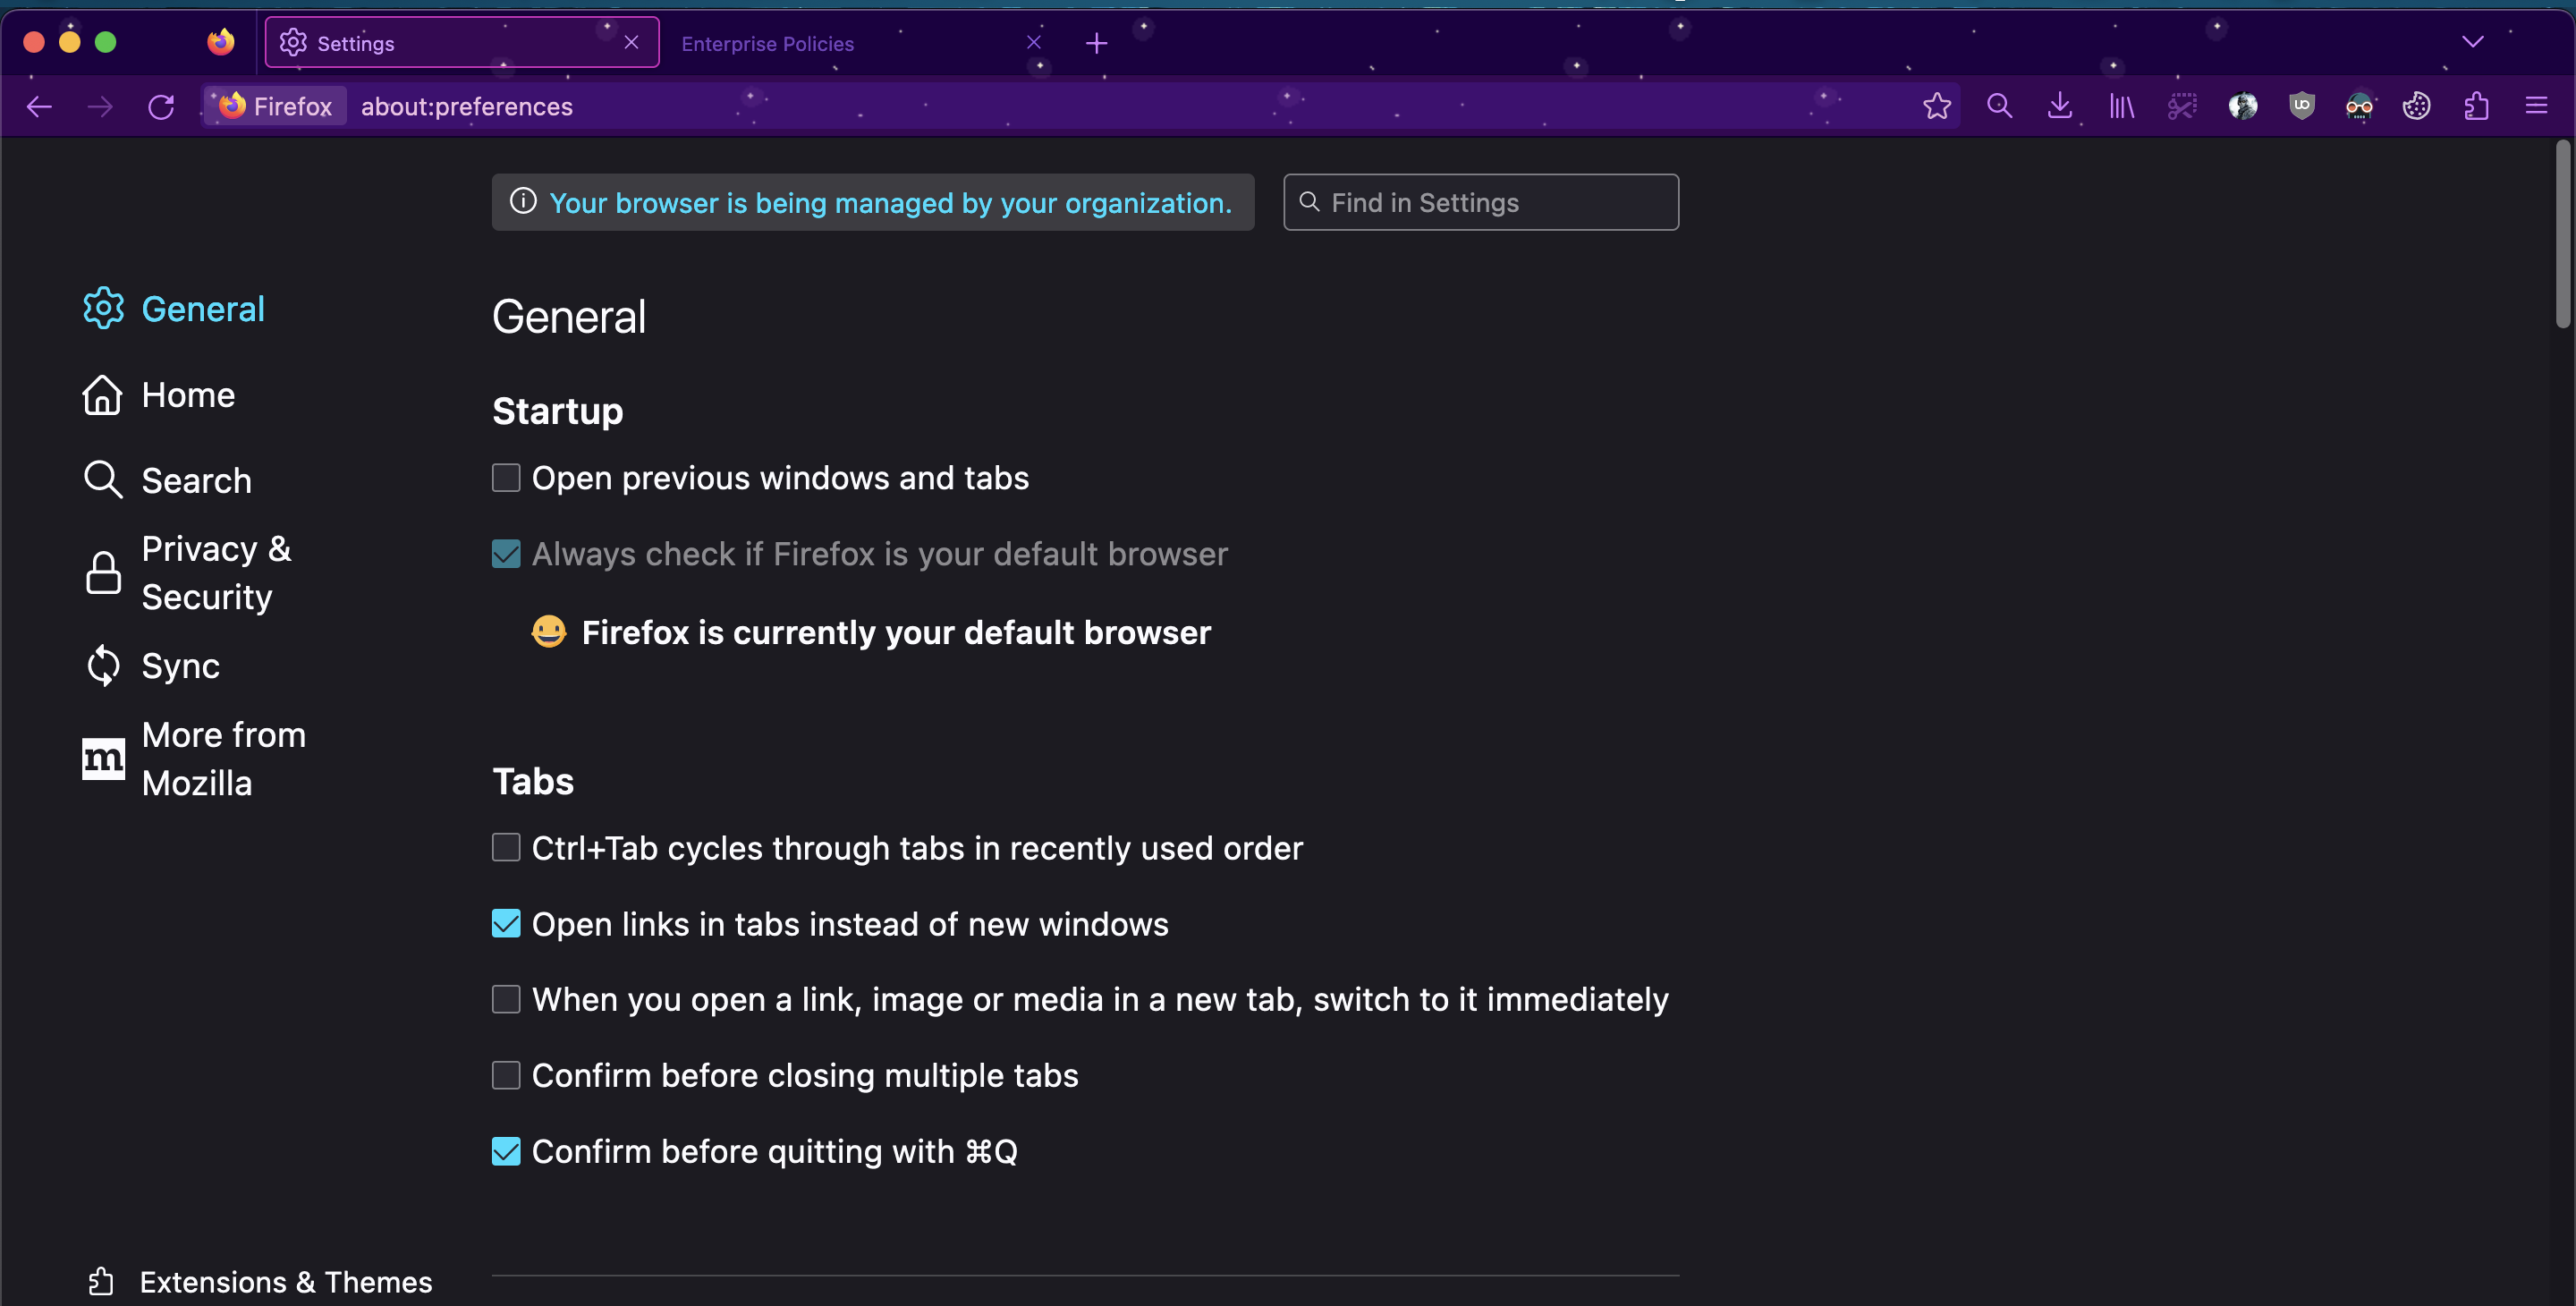
Task: Enable Open previous windows and tabs
Action: [506, 477]
